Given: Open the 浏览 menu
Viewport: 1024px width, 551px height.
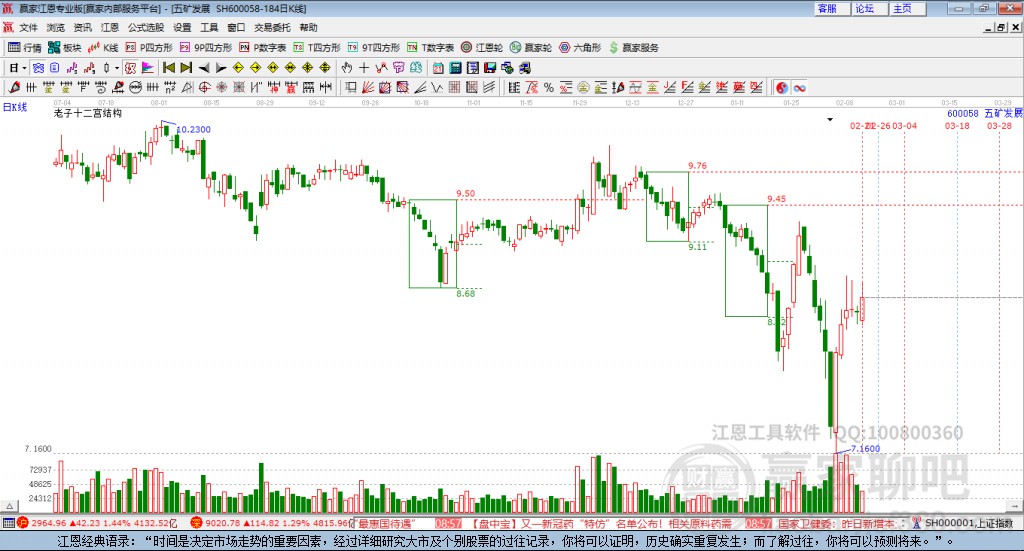Looking at the screenshot, I should tap(56, 27).
